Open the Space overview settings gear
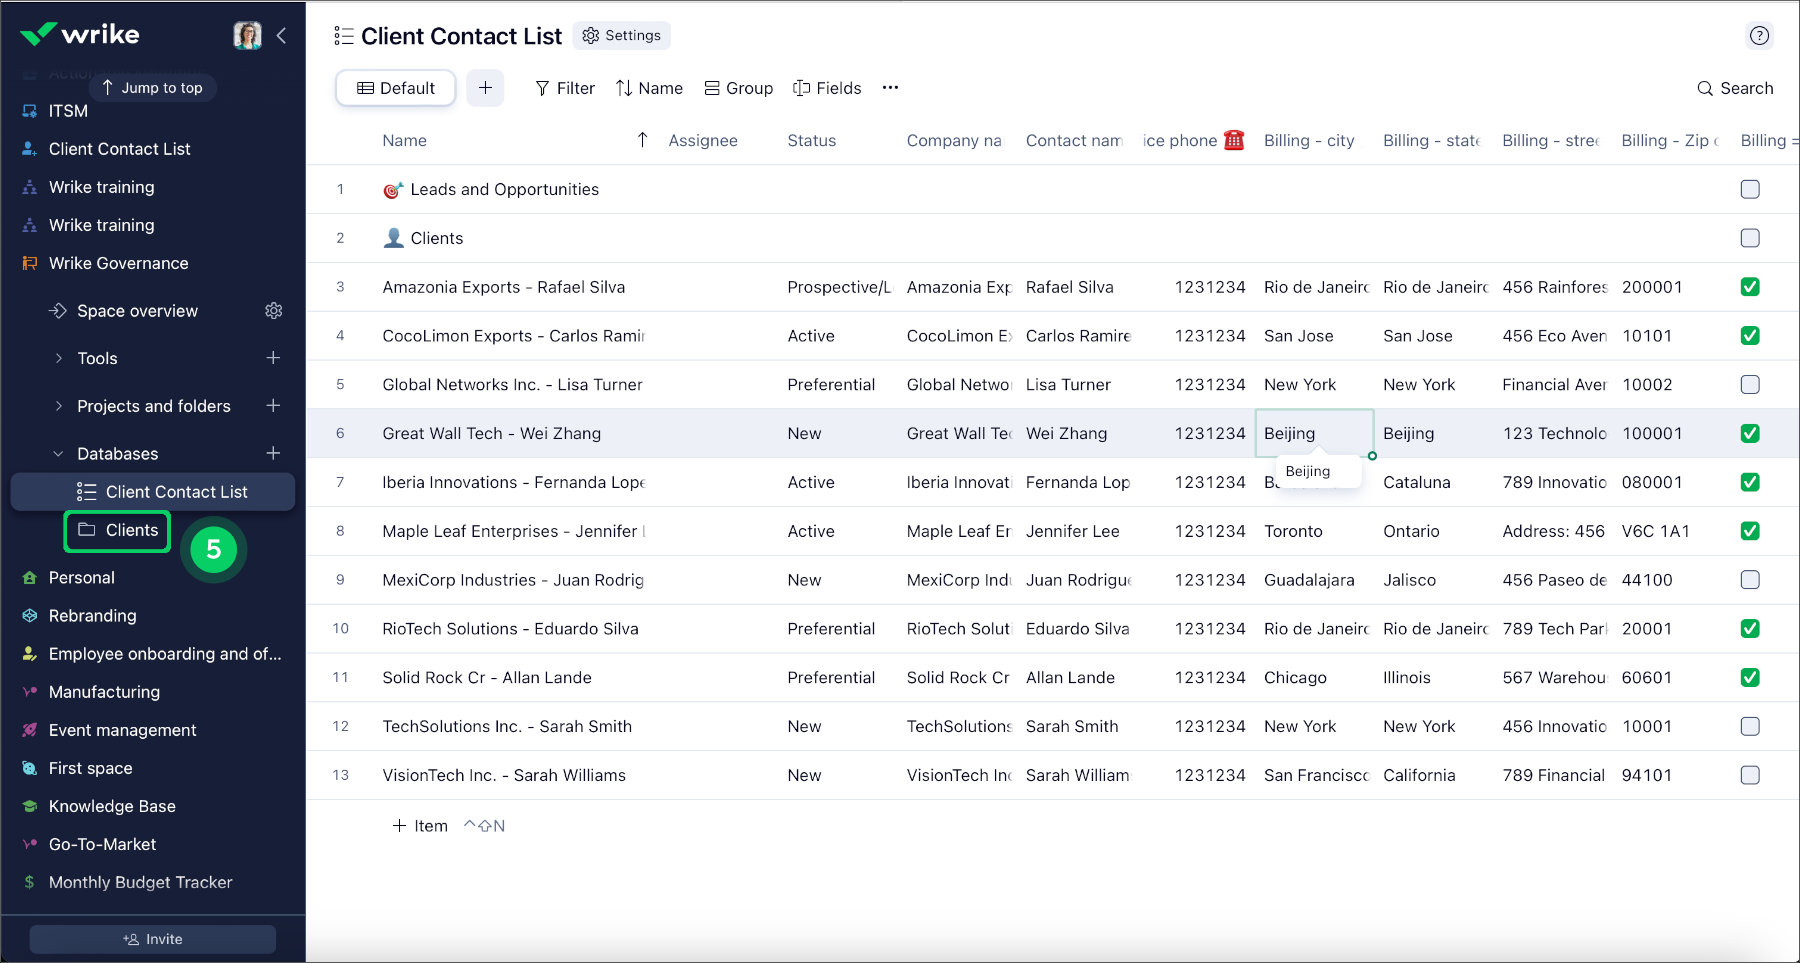The image size is (1800, 963). coord(274,310)
